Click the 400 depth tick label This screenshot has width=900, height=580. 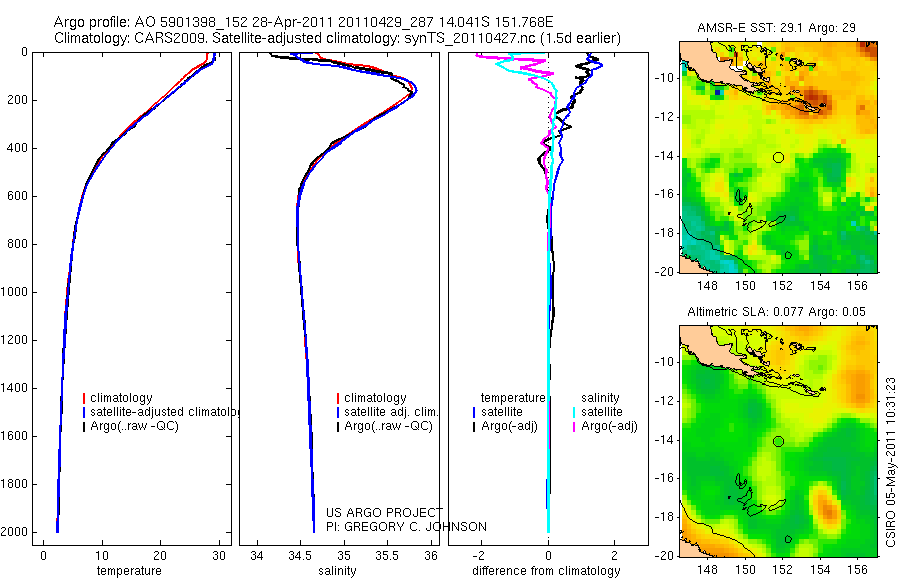(18, 148)
